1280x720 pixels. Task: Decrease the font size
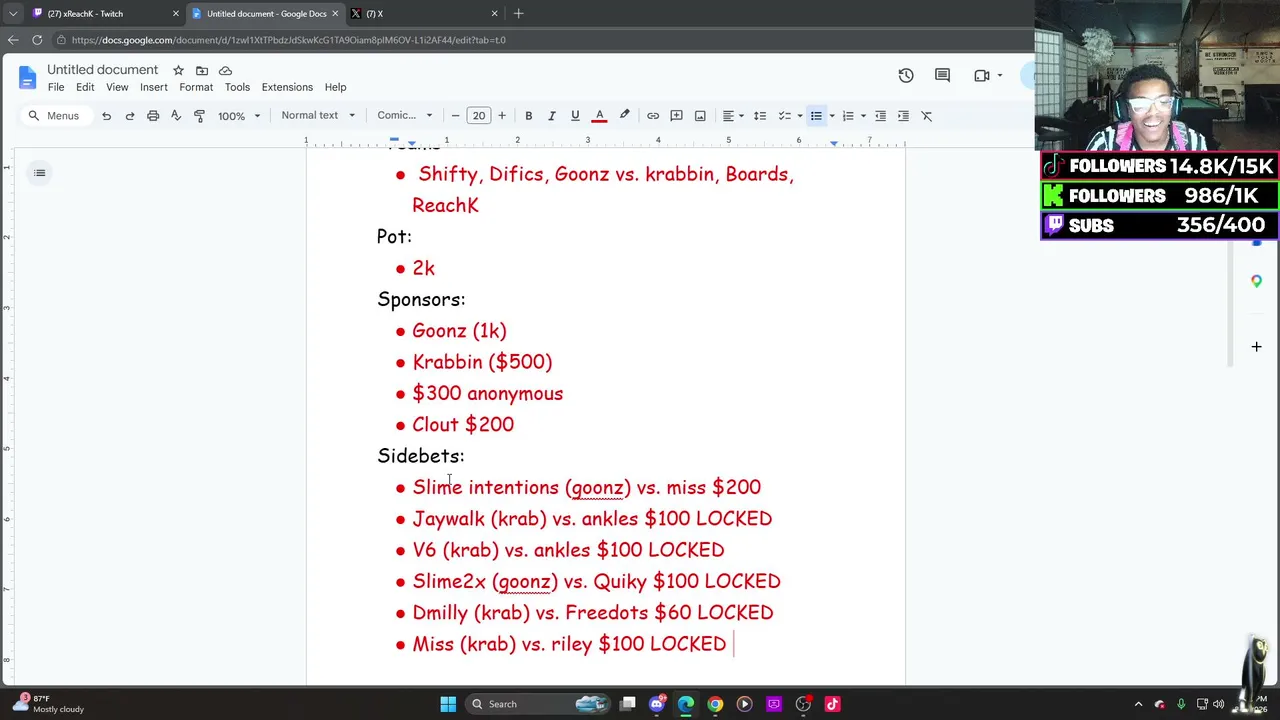(x=455, y=116)
